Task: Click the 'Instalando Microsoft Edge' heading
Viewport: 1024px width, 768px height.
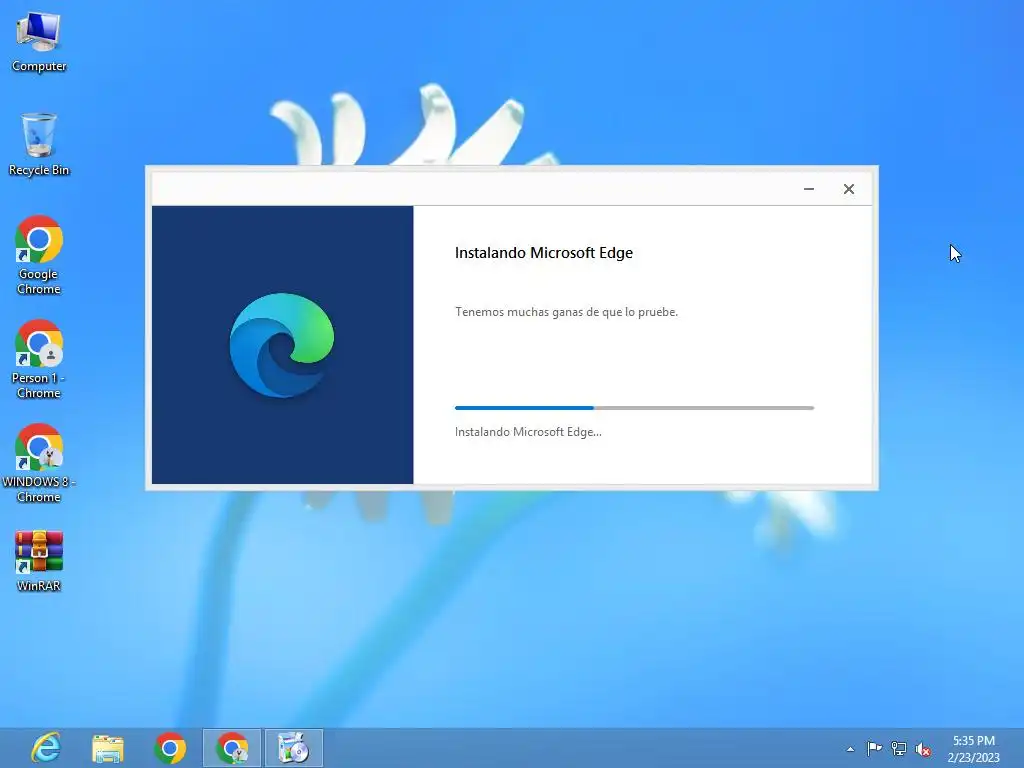Action: (543, 253)
